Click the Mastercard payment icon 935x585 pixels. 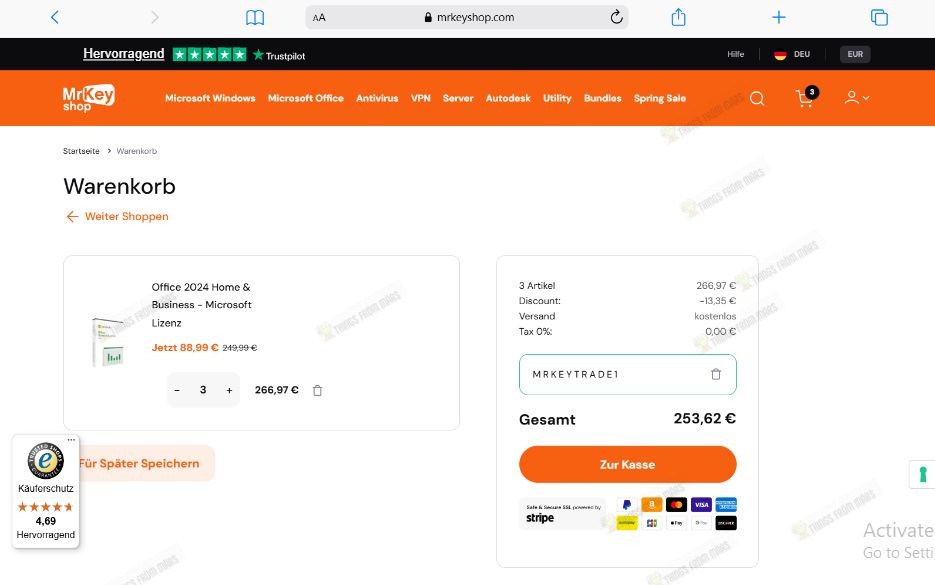pyautogui.click(x=676, y=504)
